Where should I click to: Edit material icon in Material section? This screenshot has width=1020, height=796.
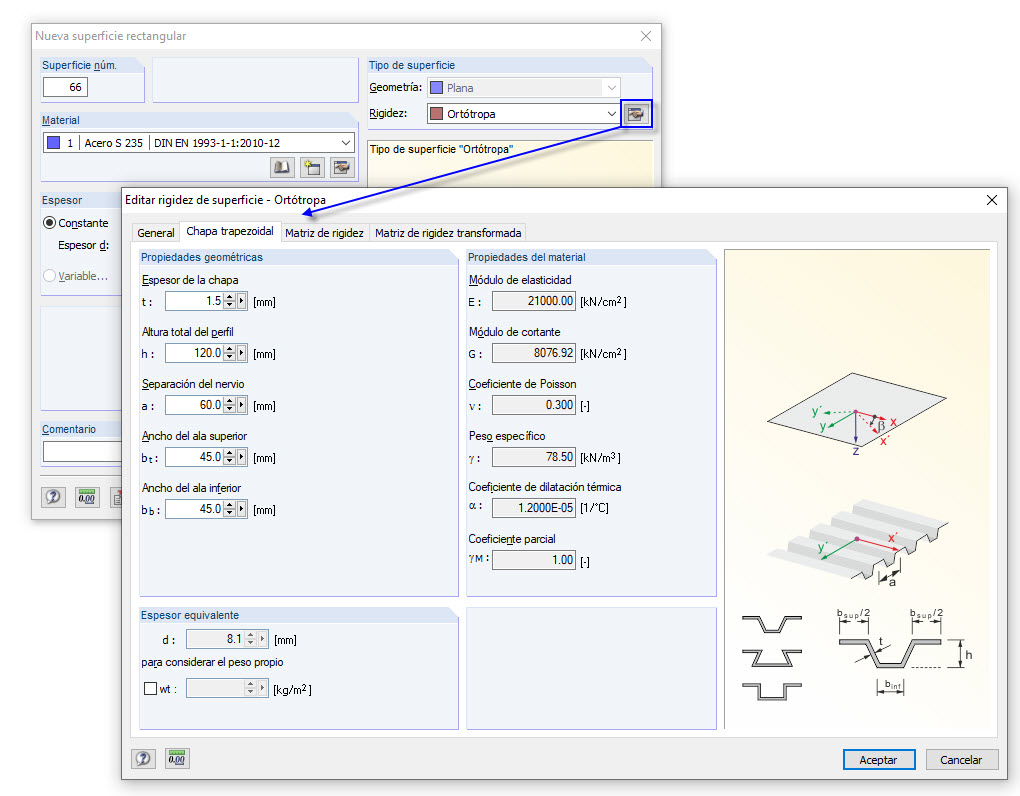pyautogui.click(x=342, y=168)
